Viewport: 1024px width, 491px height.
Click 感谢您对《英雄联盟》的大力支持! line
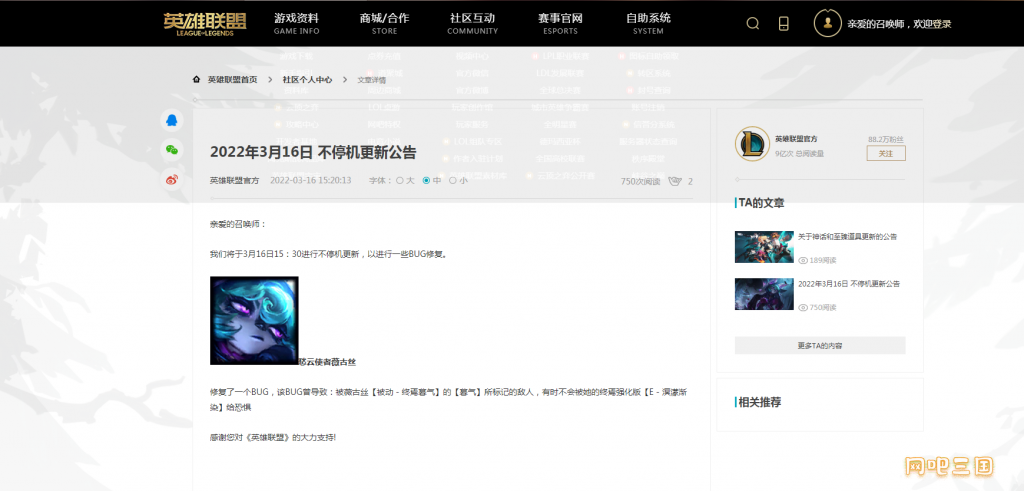pyautogui.click(x=272, y=437)
